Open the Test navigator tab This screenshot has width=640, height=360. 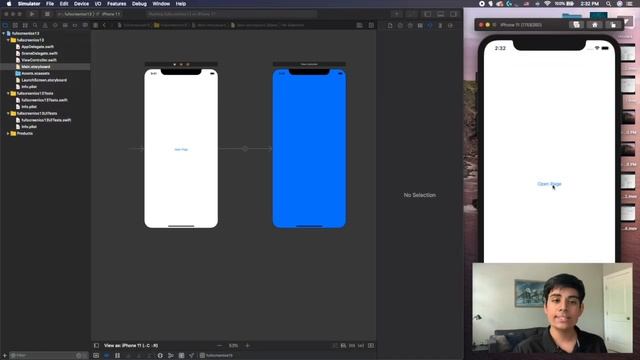click(x=55, y=25)
